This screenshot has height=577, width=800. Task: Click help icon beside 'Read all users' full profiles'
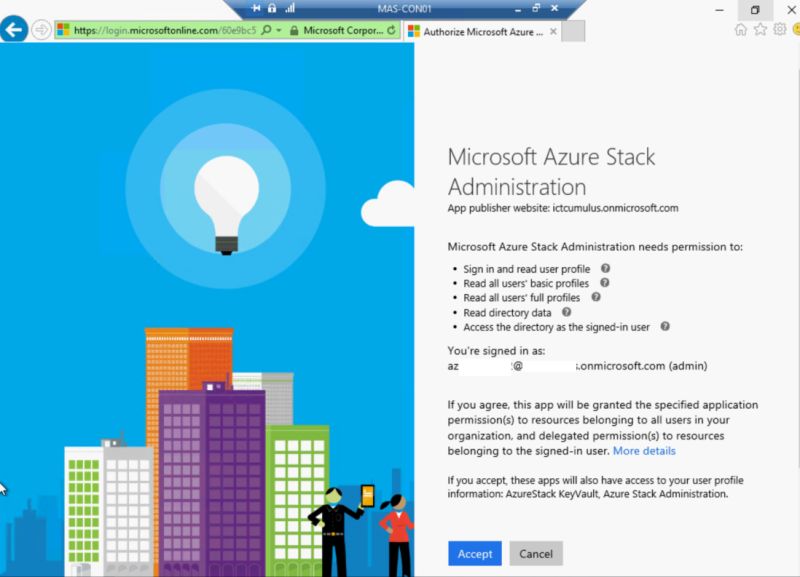click(595, 298)
